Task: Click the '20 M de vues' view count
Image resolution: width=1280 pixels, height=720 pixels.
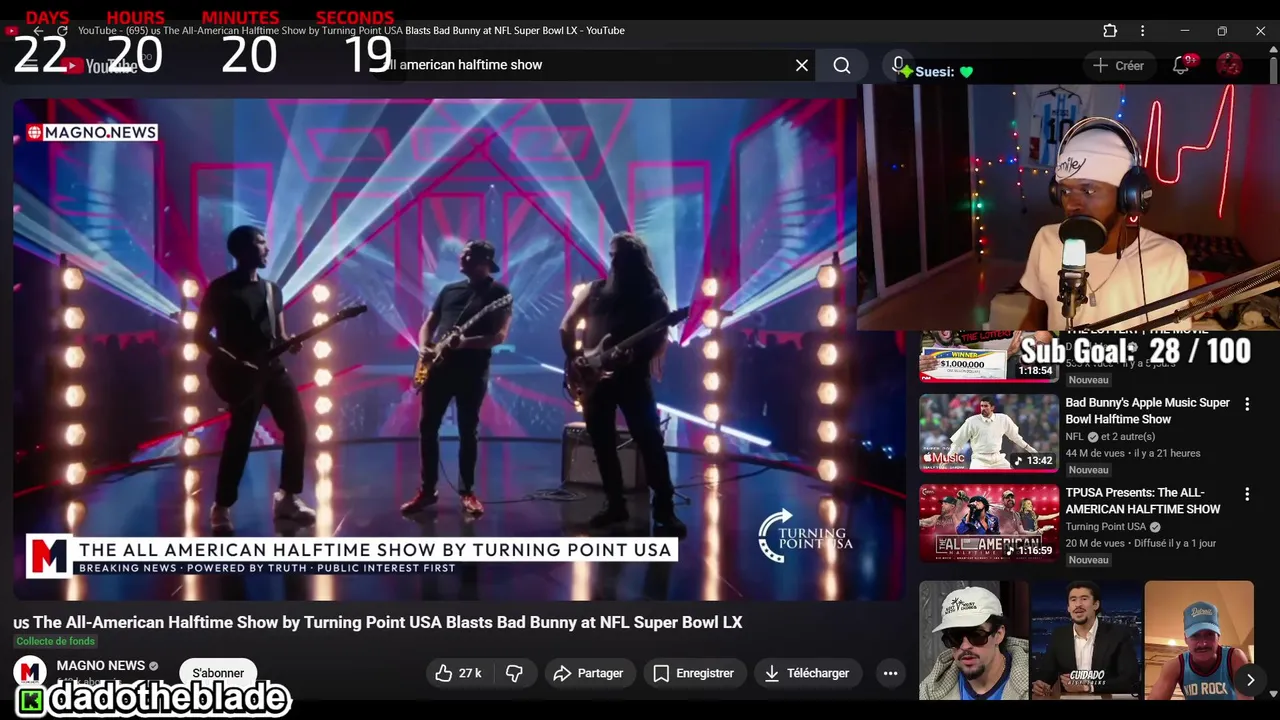Action: (x=1093, y=543)
